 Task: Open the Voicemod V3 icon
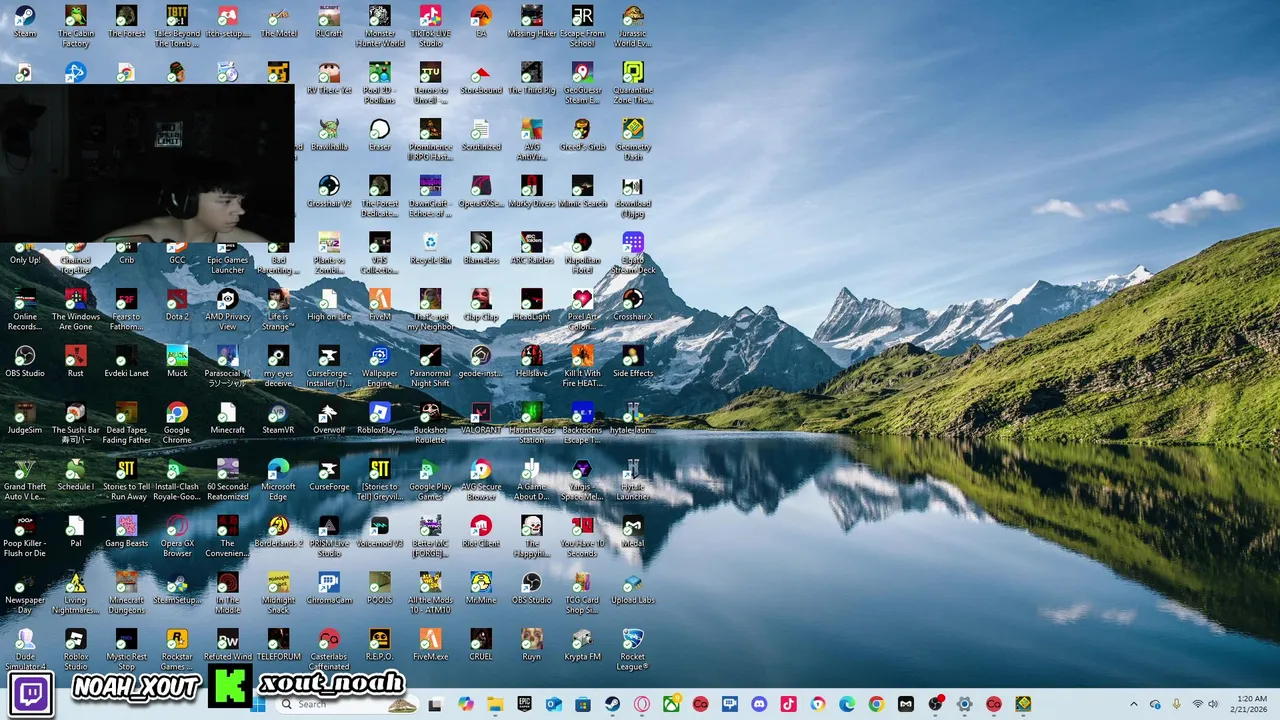[x=380, y=533]
